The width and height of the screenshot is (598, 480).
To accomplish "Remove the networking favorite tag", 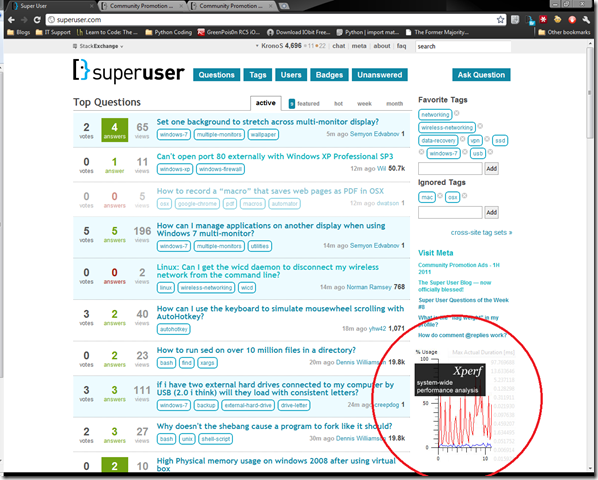I will 457,113.
